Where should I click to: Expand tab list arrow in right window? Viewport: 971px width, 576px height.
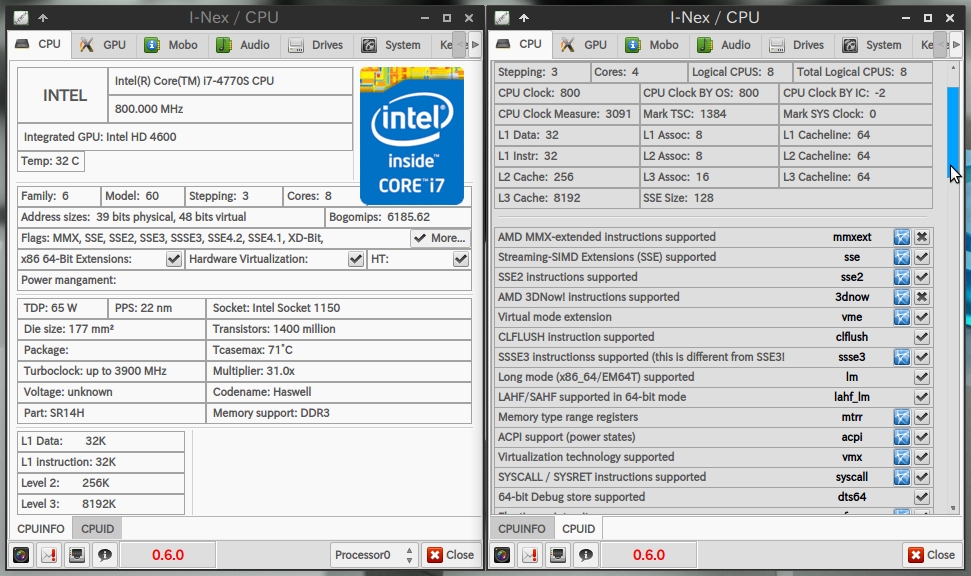coord(956,45)
